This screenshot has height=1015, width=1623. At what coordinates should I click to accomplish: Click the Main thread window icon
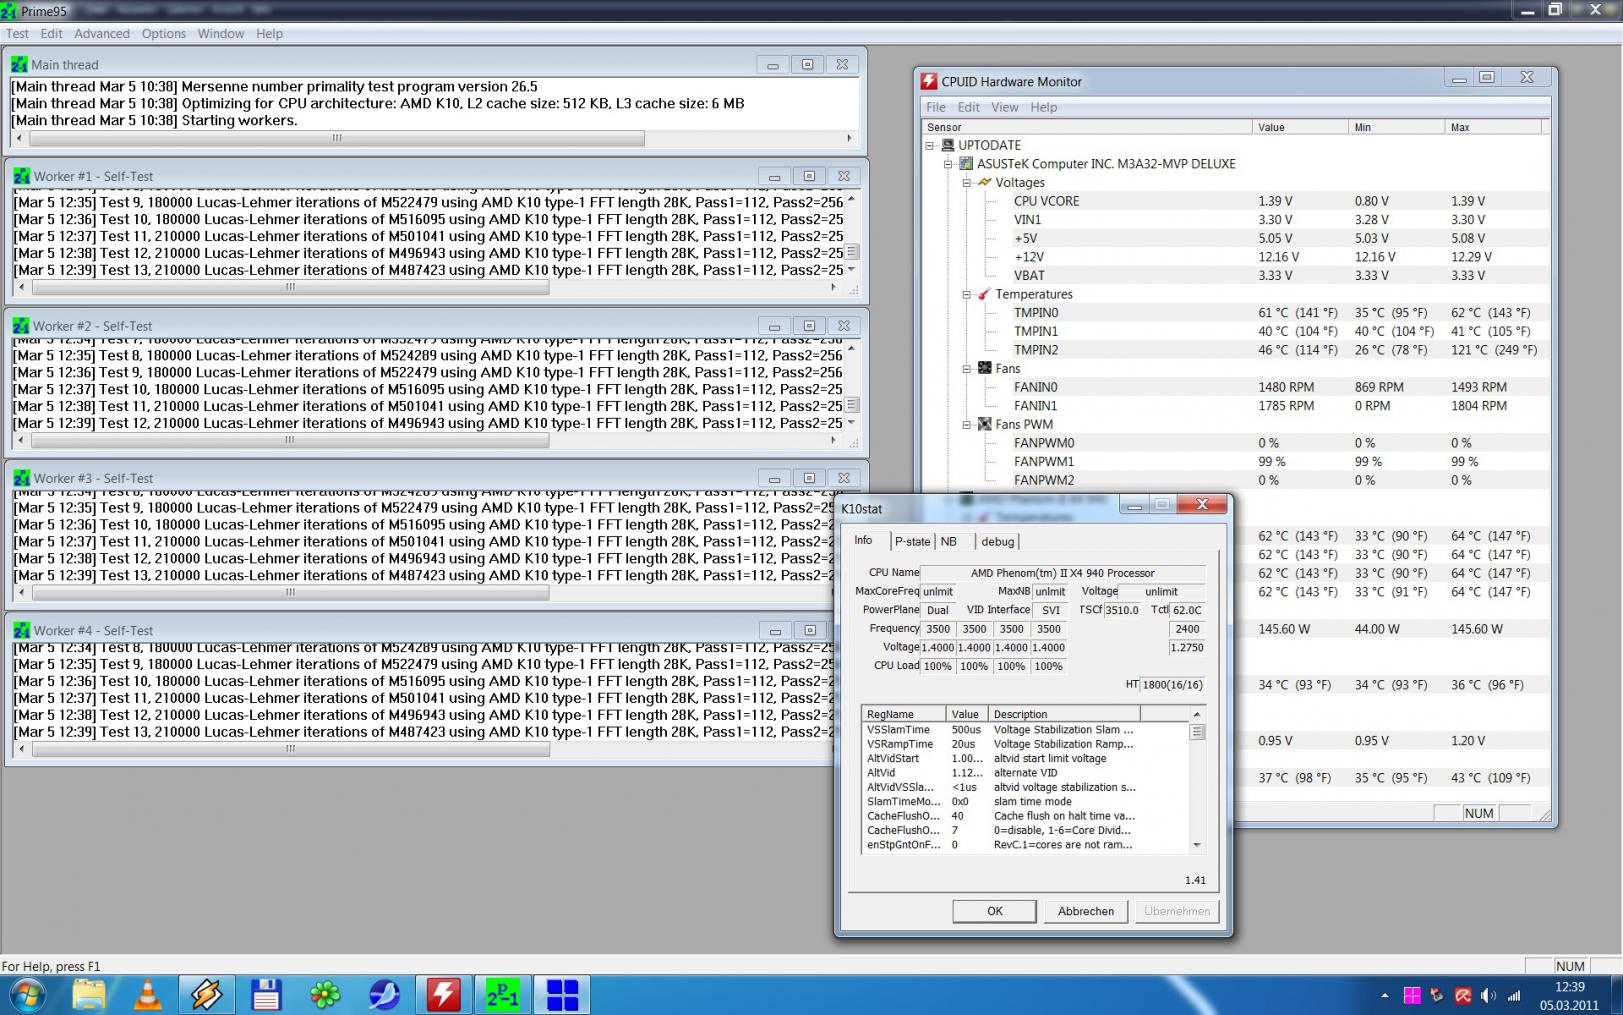[19, 64]
